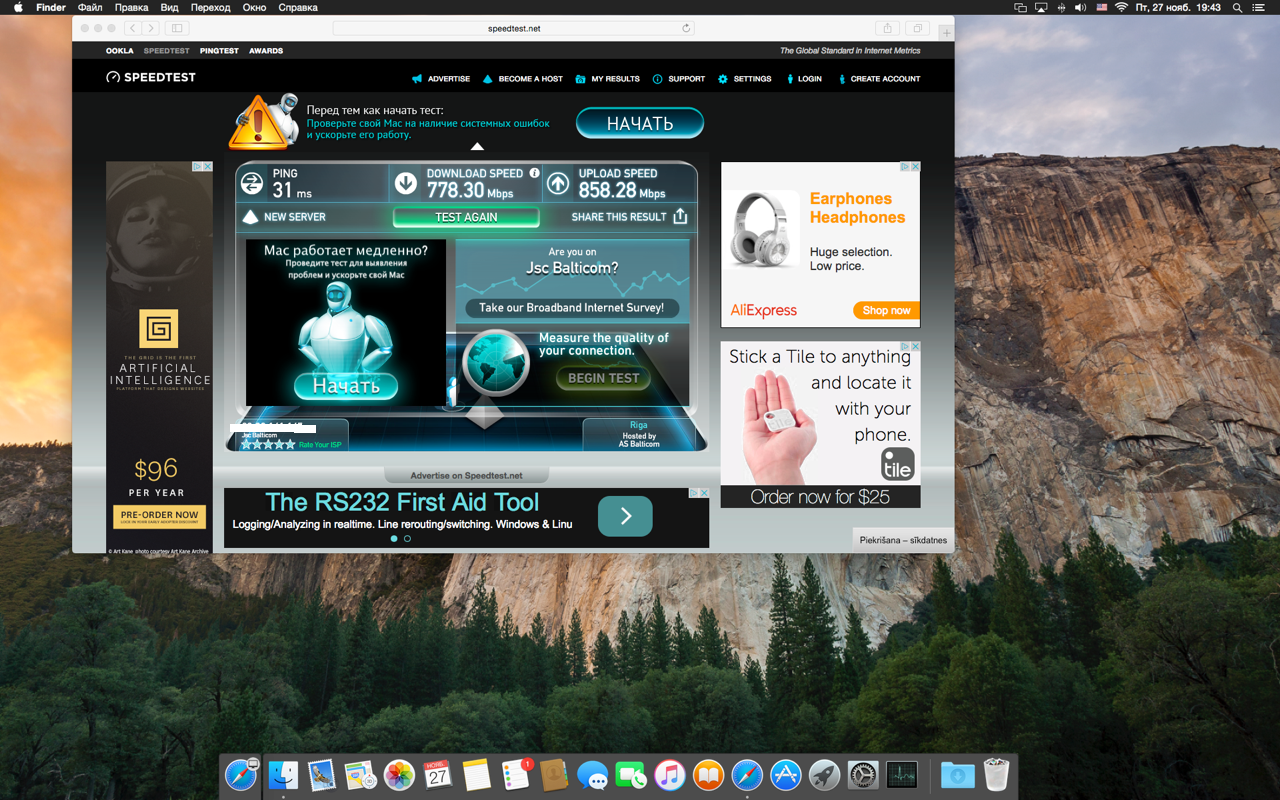1280x800 pixels.
Task: Open iTunes from the Dock
Action: (670, 775)
